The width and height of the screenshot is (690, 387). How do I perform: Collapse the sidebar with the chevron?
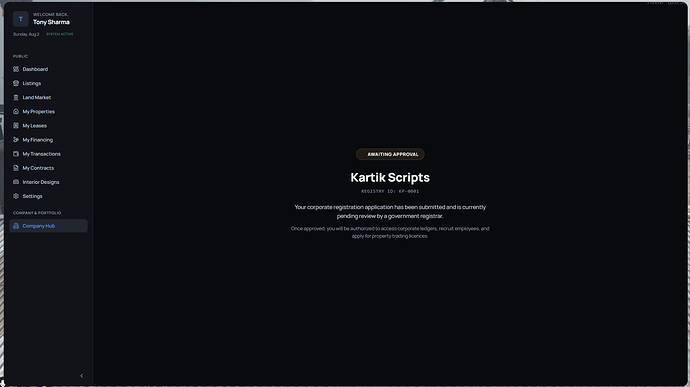tap(81, 376)
